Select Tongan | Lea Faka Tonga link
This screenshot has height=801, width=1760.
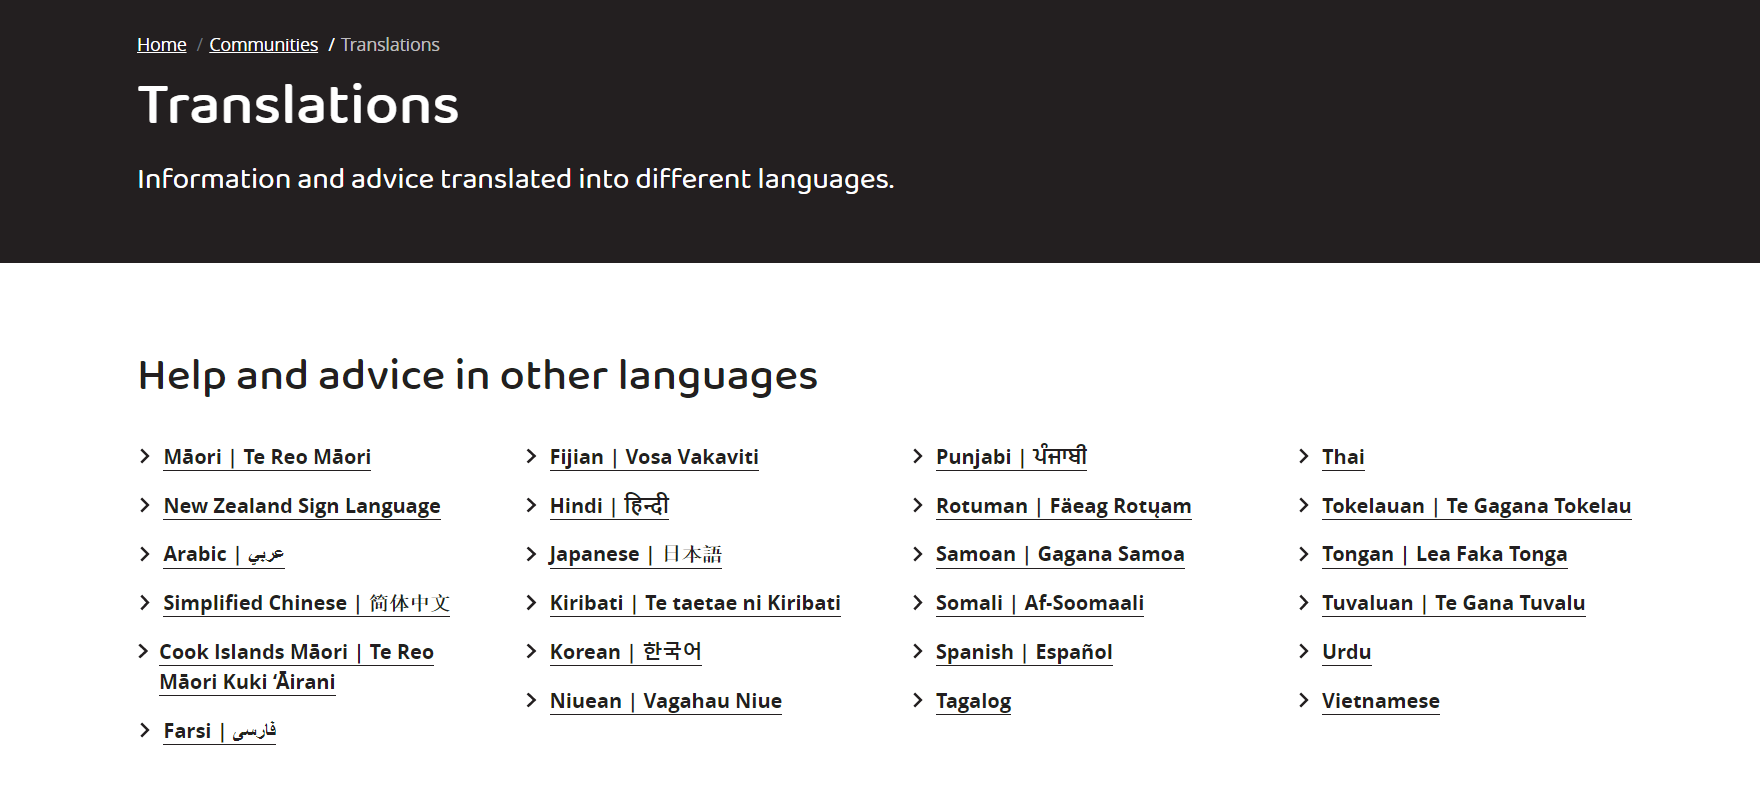click(x=1445, y=554)
